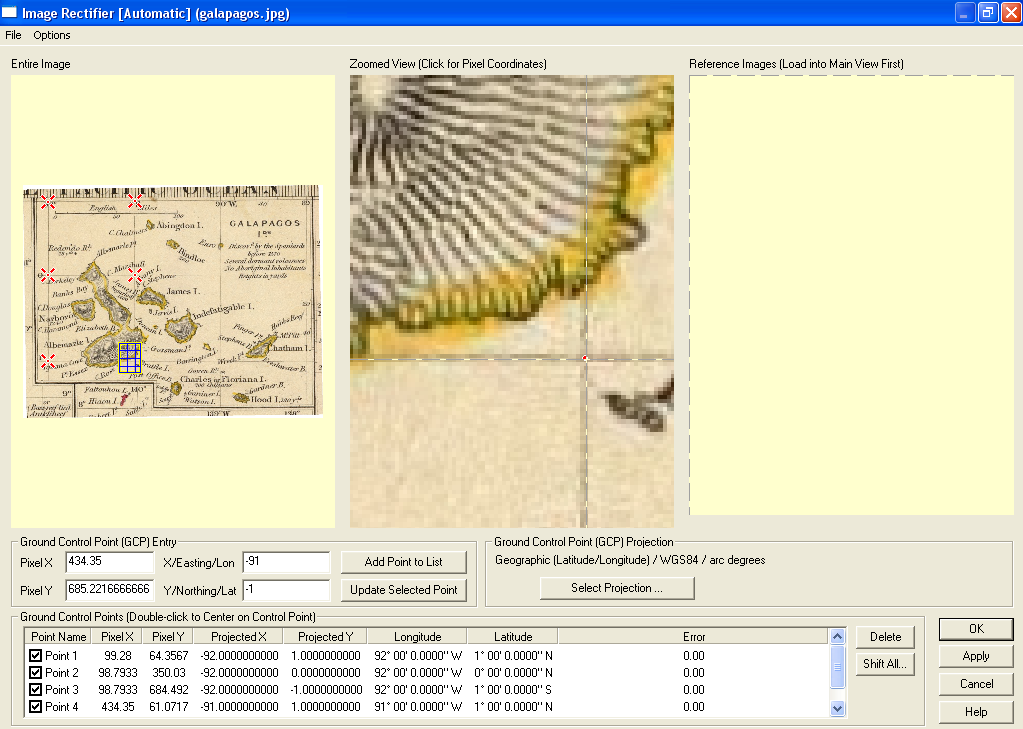The height and width of the screenshot is (729, 1023).
Task: Uncheck the Point 1 checkbox
Action: click(x=35, y=655)
